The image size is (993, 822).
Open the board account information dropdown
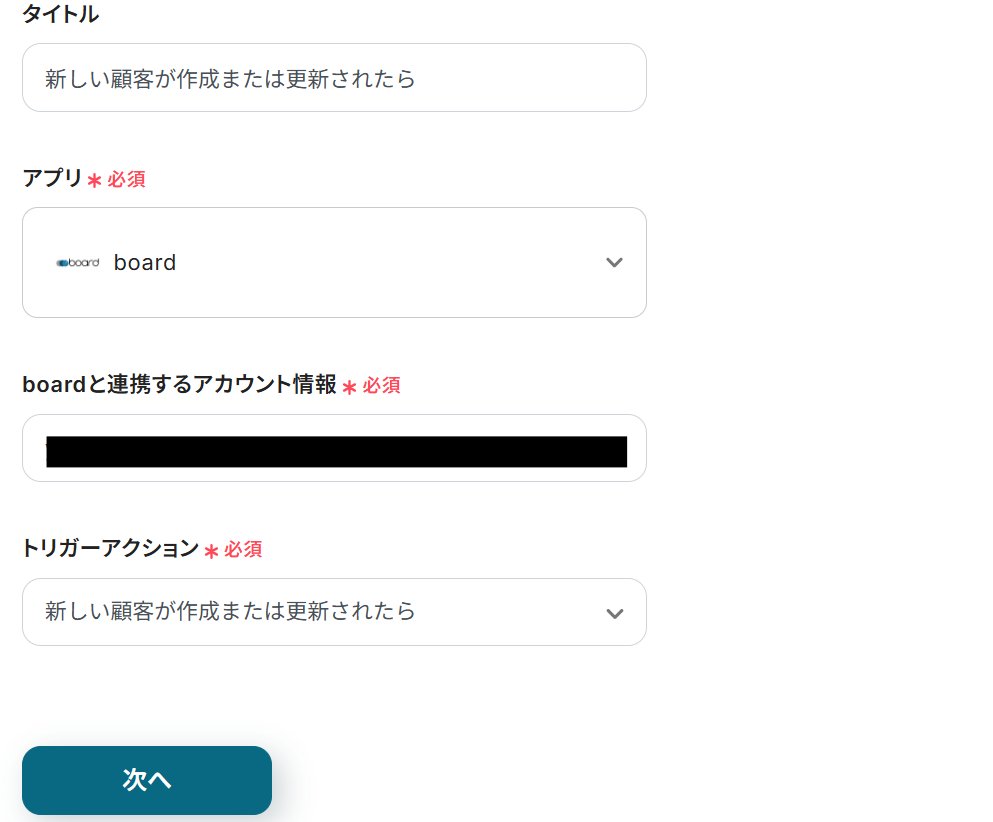coord(334,447)
